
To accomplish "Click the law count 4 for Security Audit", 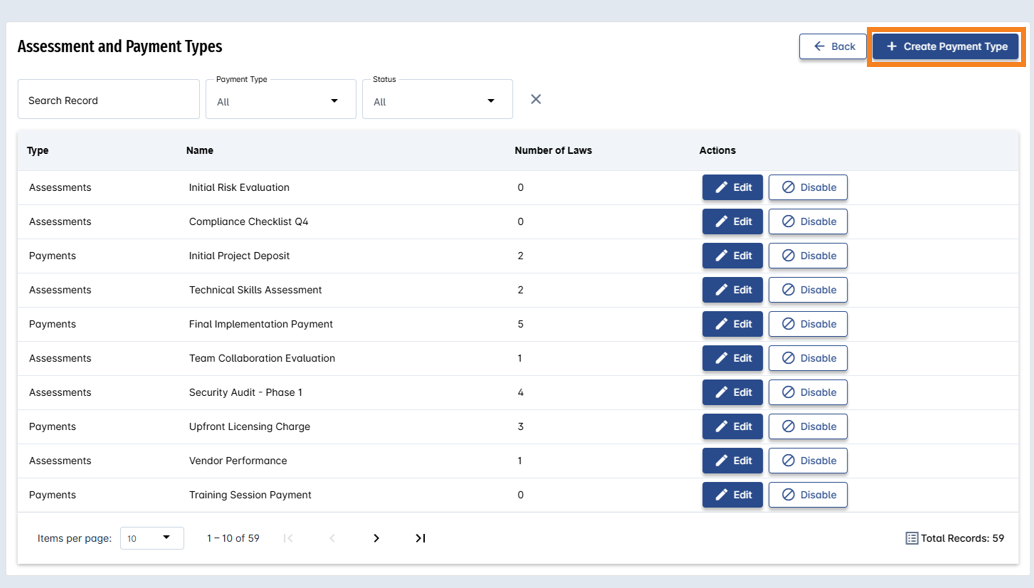I will (x=520, y=392).
